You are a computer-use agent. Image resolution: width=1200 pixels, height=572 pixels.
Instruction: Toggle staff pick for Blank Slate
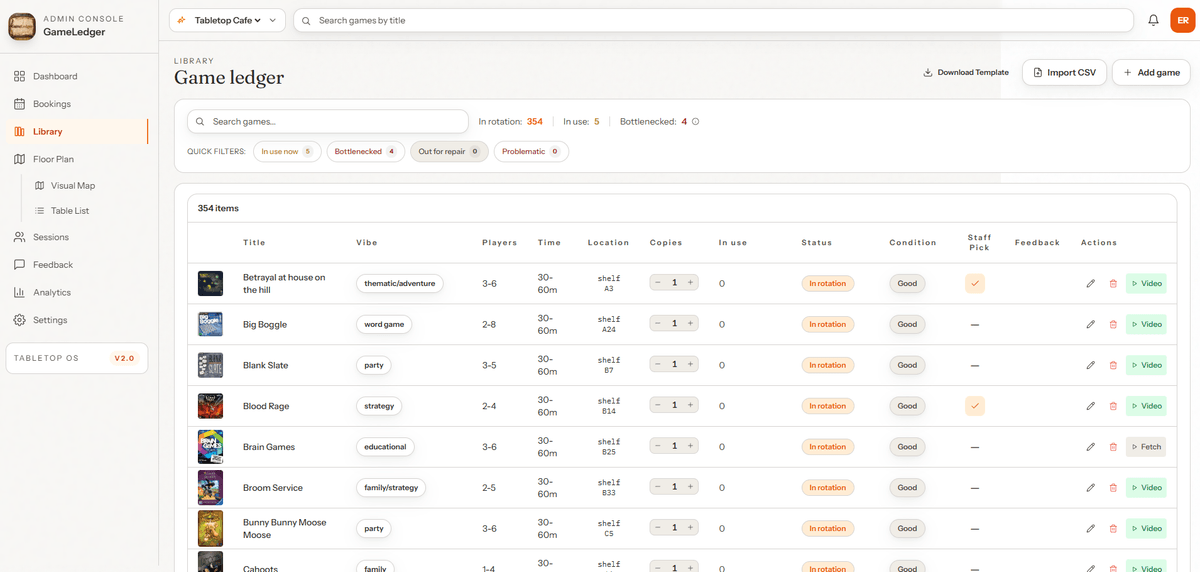coord(975,366)
